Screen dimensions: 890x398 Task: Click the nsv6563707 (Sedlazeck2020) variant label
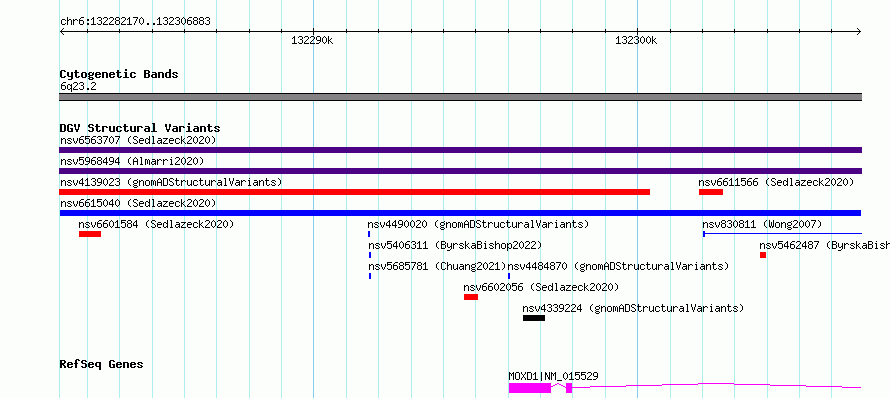(x=138, y=140)
